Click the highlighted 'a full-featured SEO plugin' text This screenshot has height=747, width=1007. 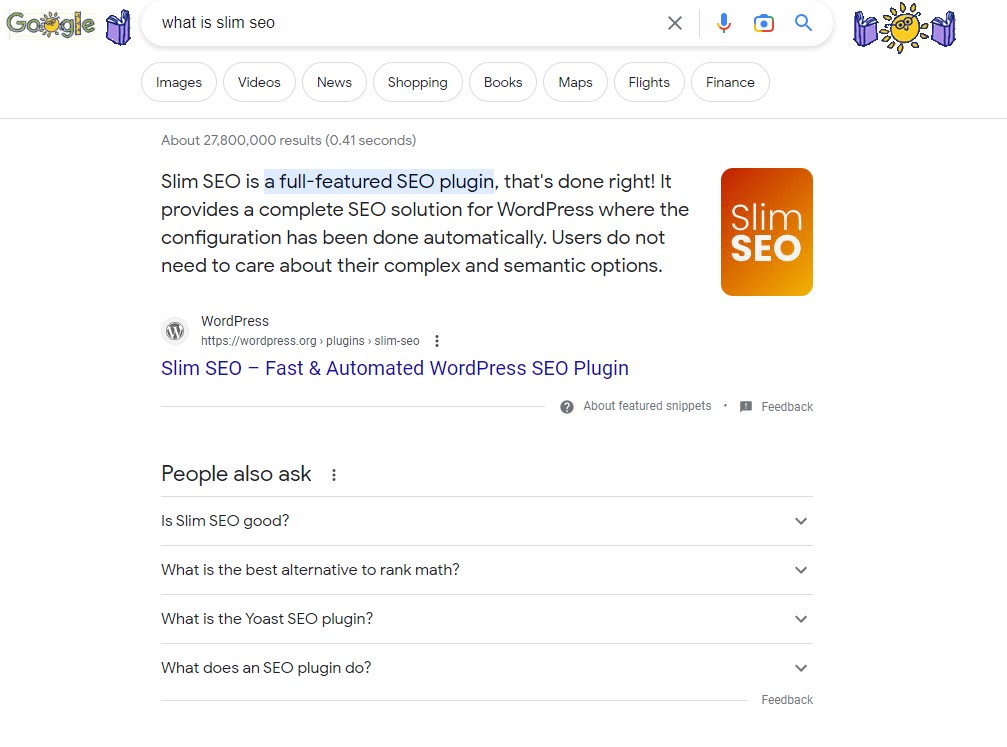click(379, 182)
